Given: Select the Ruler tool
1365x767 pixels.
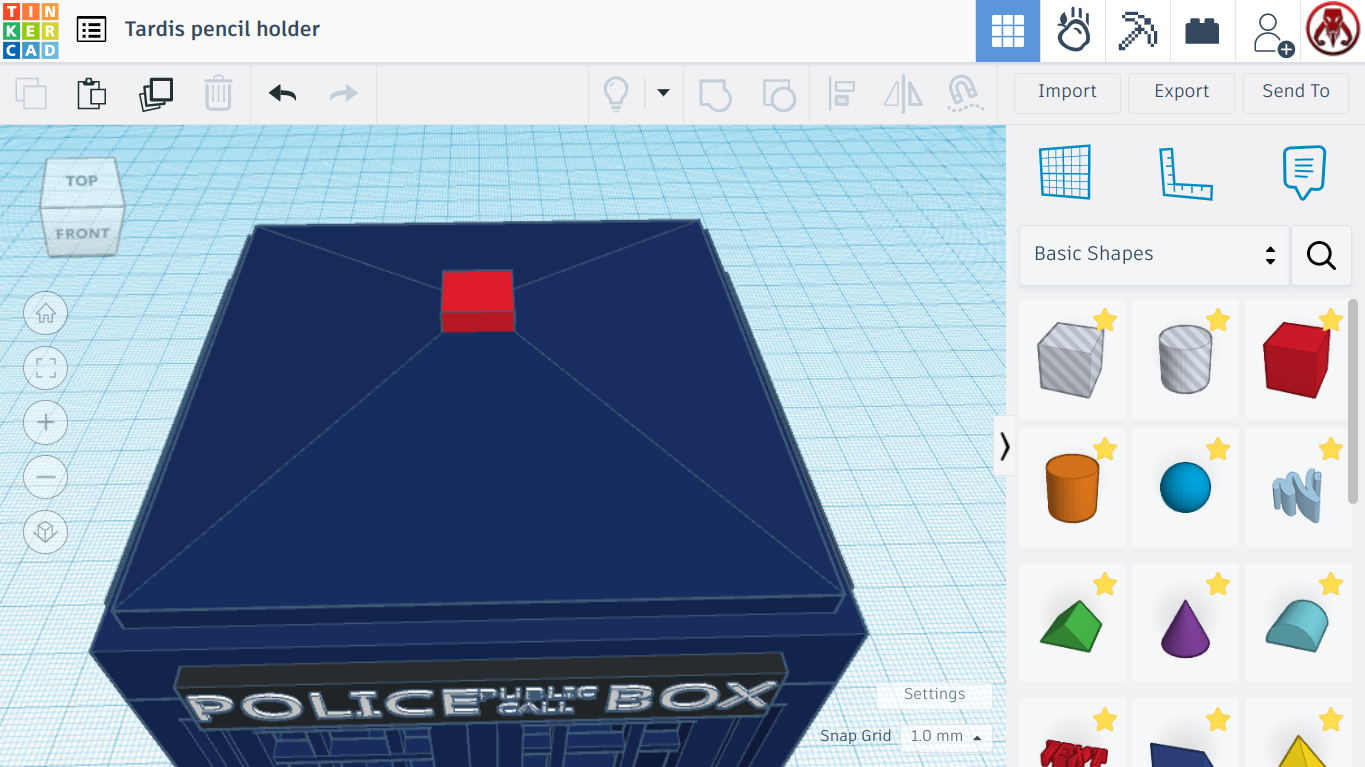Looking at the screenshot, I should point(1185,173).
